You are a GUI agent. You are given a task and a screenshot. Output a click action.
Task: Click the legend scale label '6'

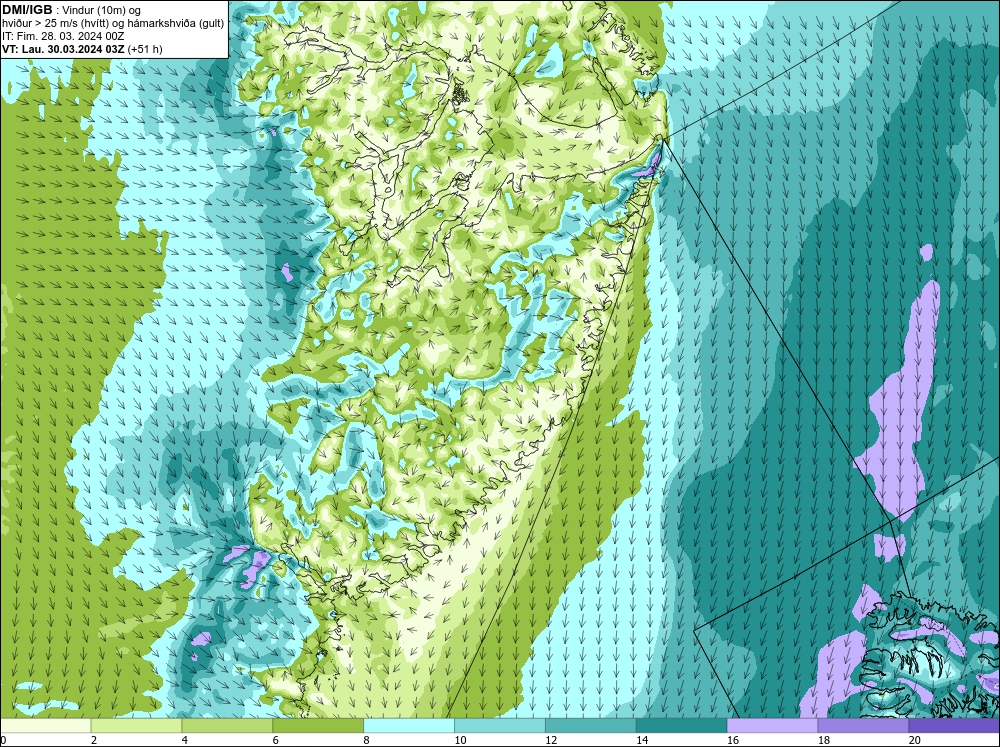276,740
